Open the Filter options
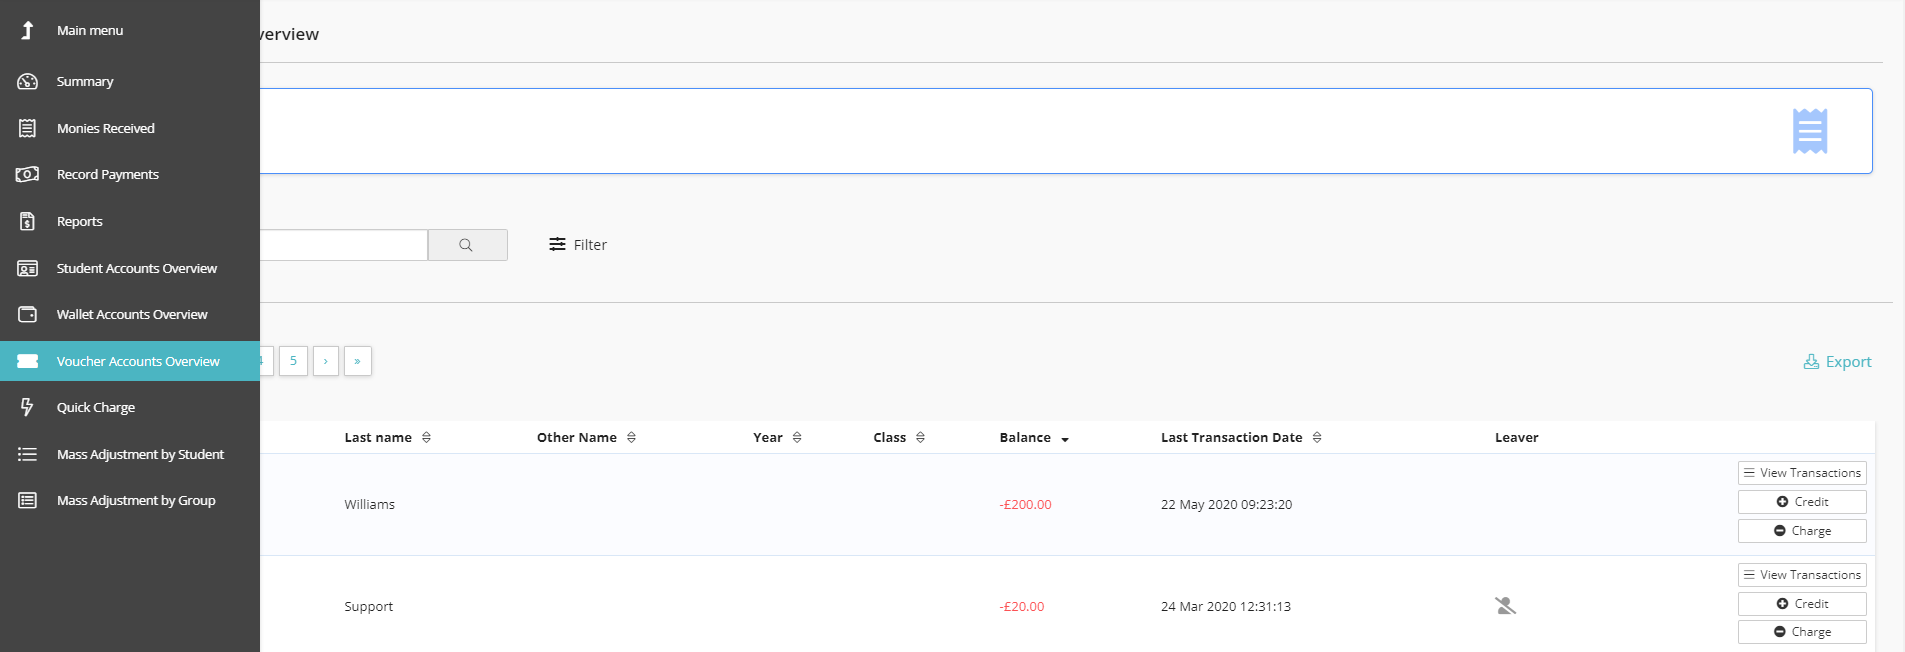The height and width of the screenshot is (652, 1905). [x=578, y=245]
